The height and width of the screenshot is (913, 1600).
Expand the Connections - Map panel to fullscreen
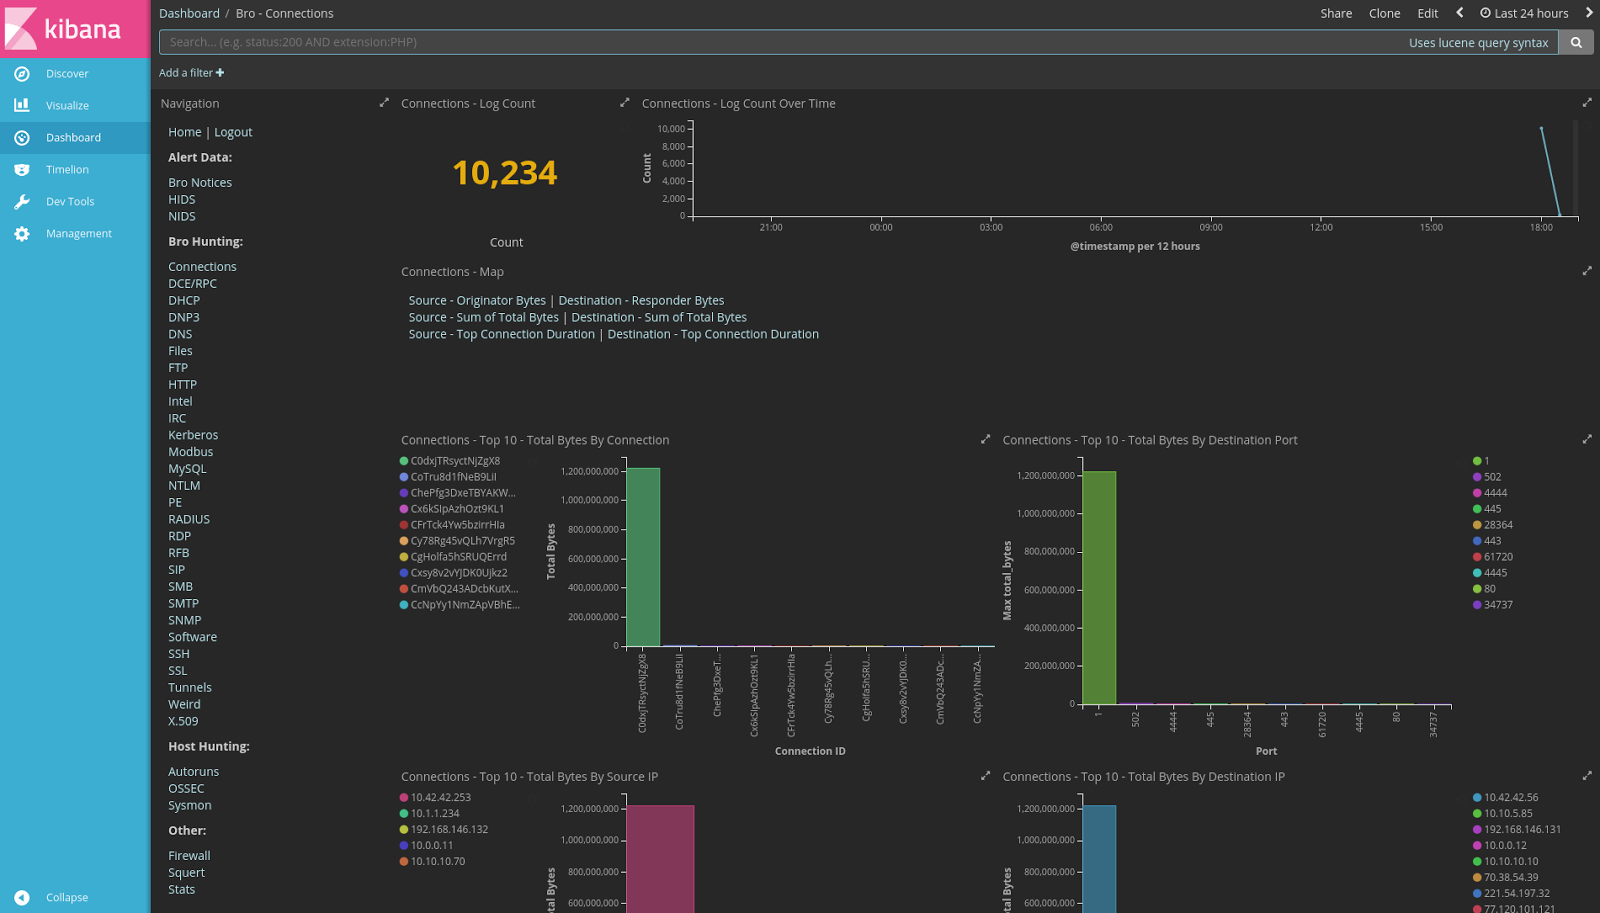tap(1587, 270)
